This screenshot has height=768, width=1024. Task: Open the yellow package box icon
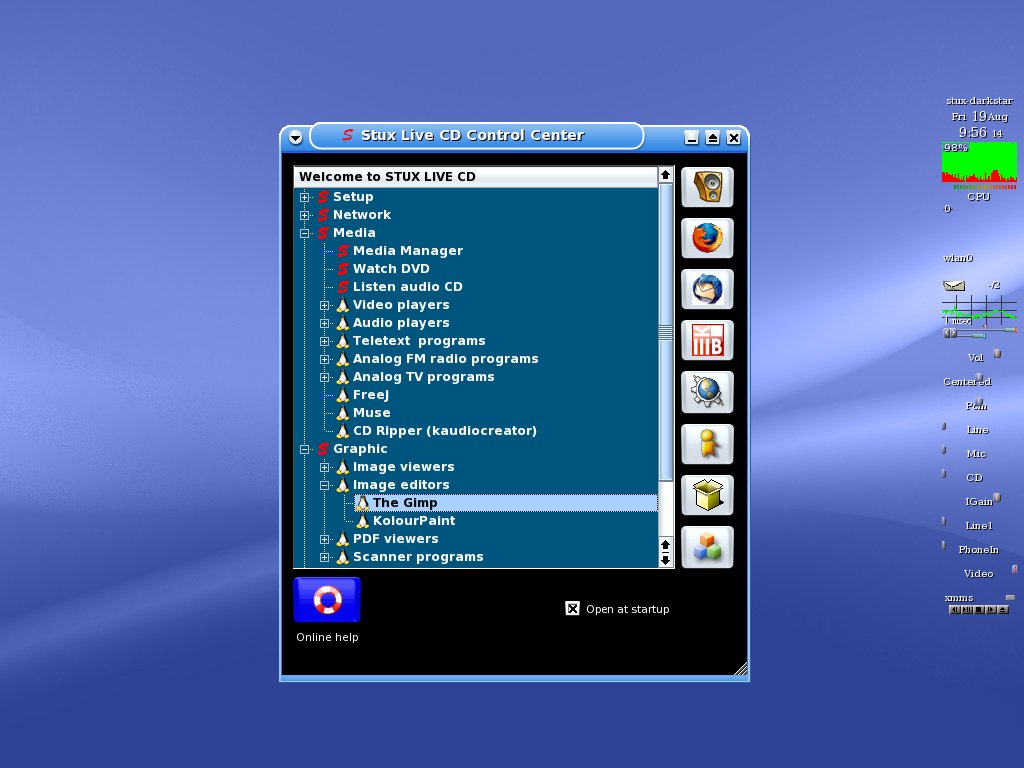[x=707, y=495]
